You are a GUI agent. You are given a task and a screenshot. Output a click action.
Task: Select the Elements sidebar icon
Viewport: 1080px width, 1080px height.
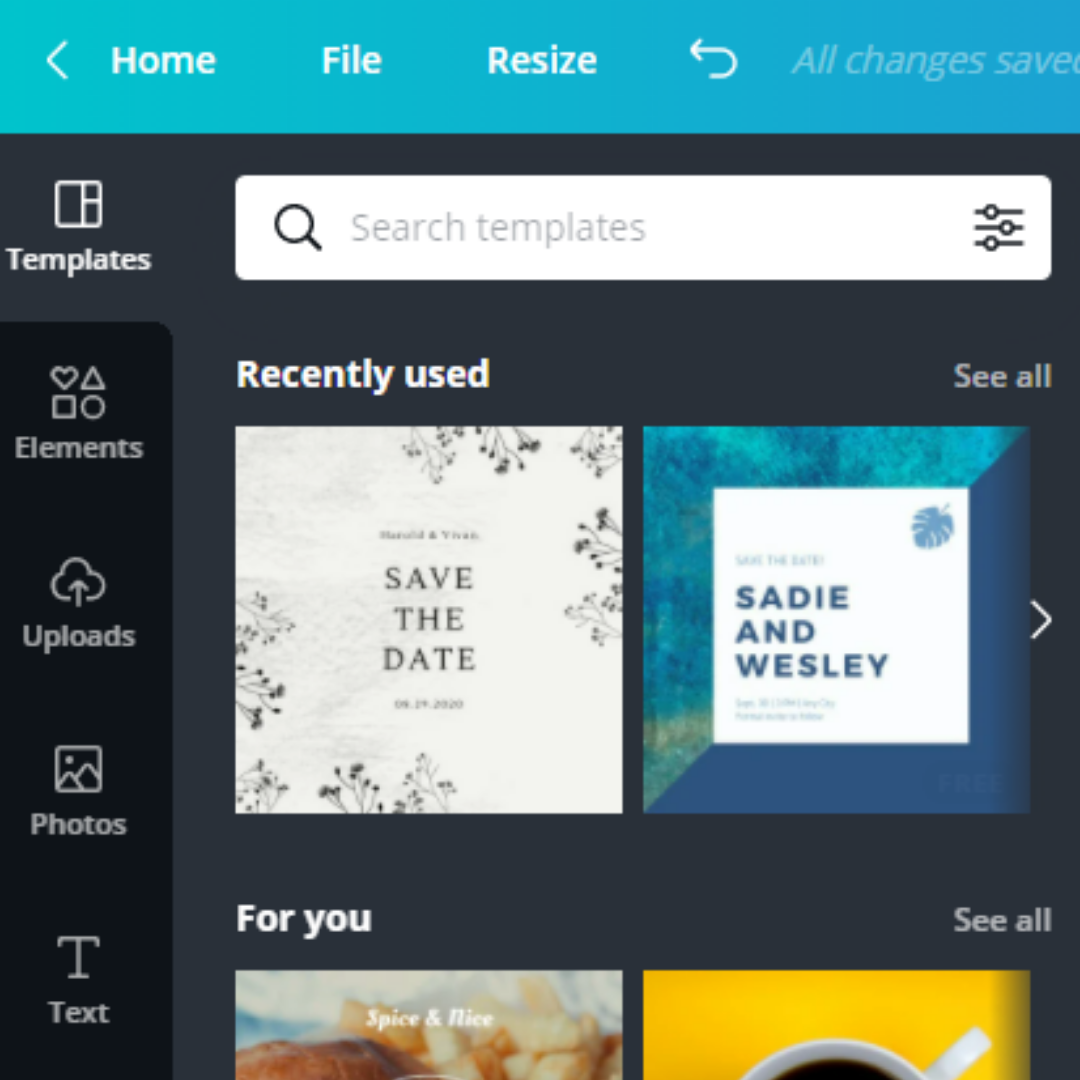click(78, 410)
